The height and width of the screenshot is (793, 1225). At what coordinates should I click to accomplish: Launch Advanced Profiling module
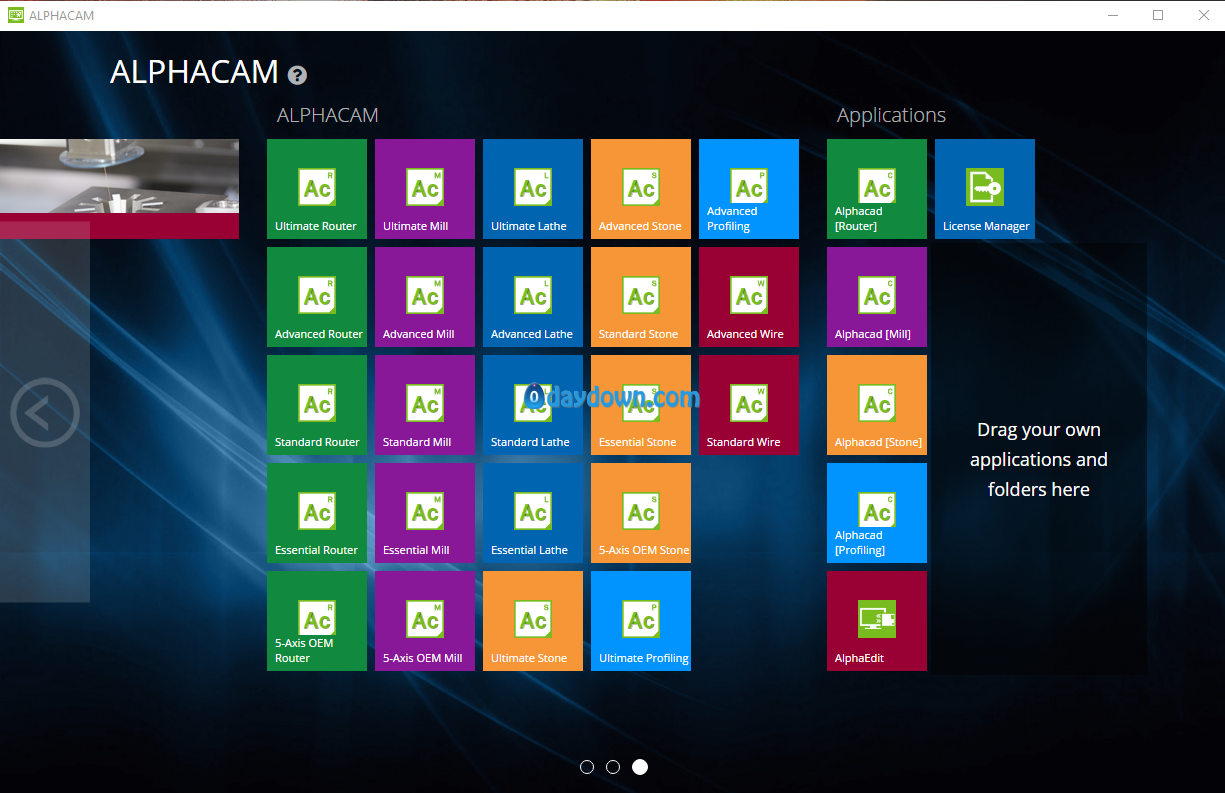[x=749, y=189]
